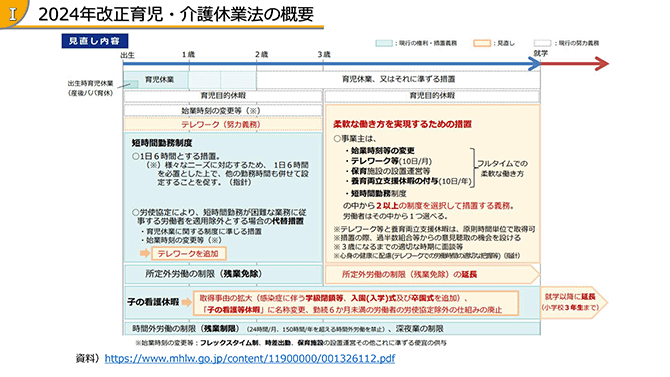Open the mhlw.go.jp PDF source link

(x=250, y=358)
